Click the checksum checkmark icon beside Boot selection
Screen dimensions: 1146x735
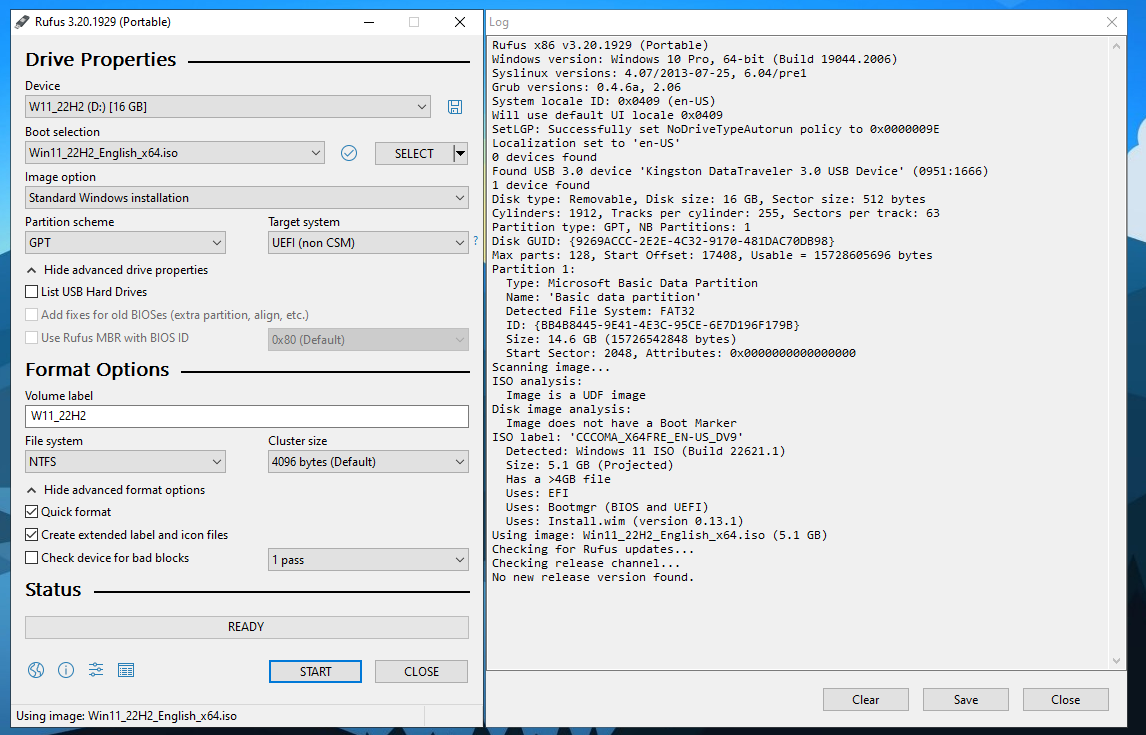point(349,153)
